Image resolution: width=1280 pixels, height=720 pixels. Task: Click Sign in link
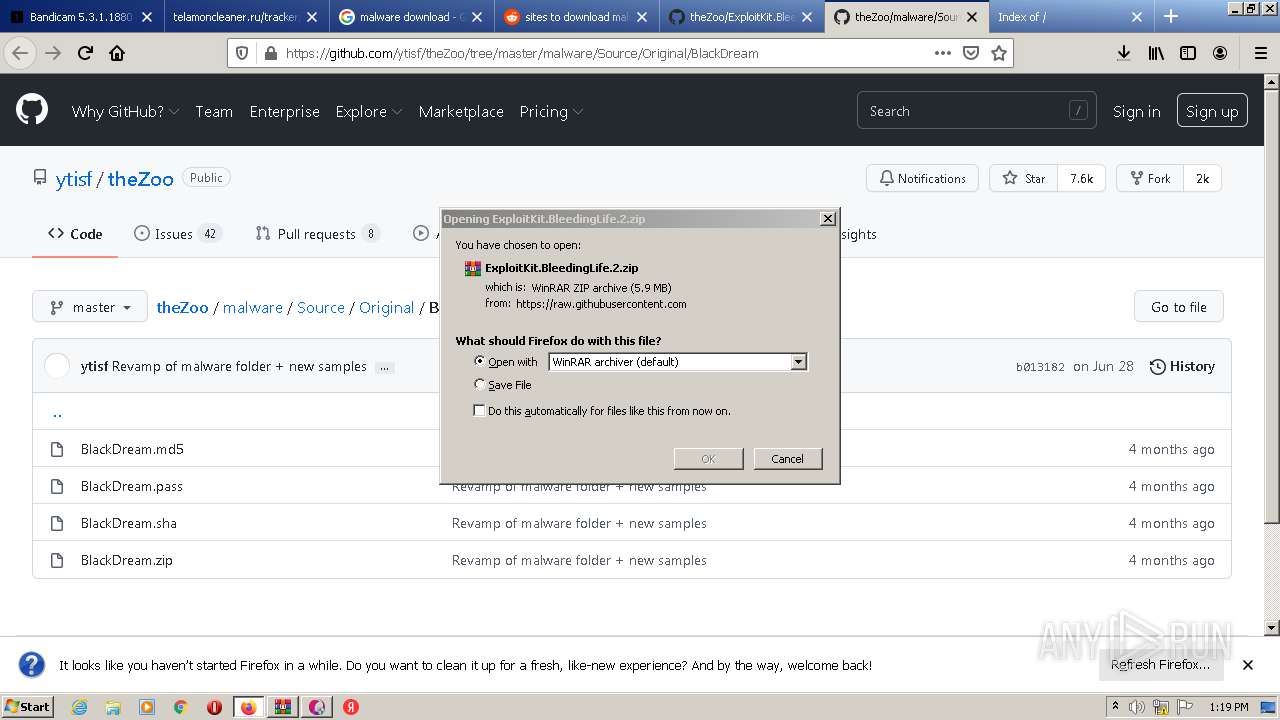pyautogui.click(x=1136, y=111)
